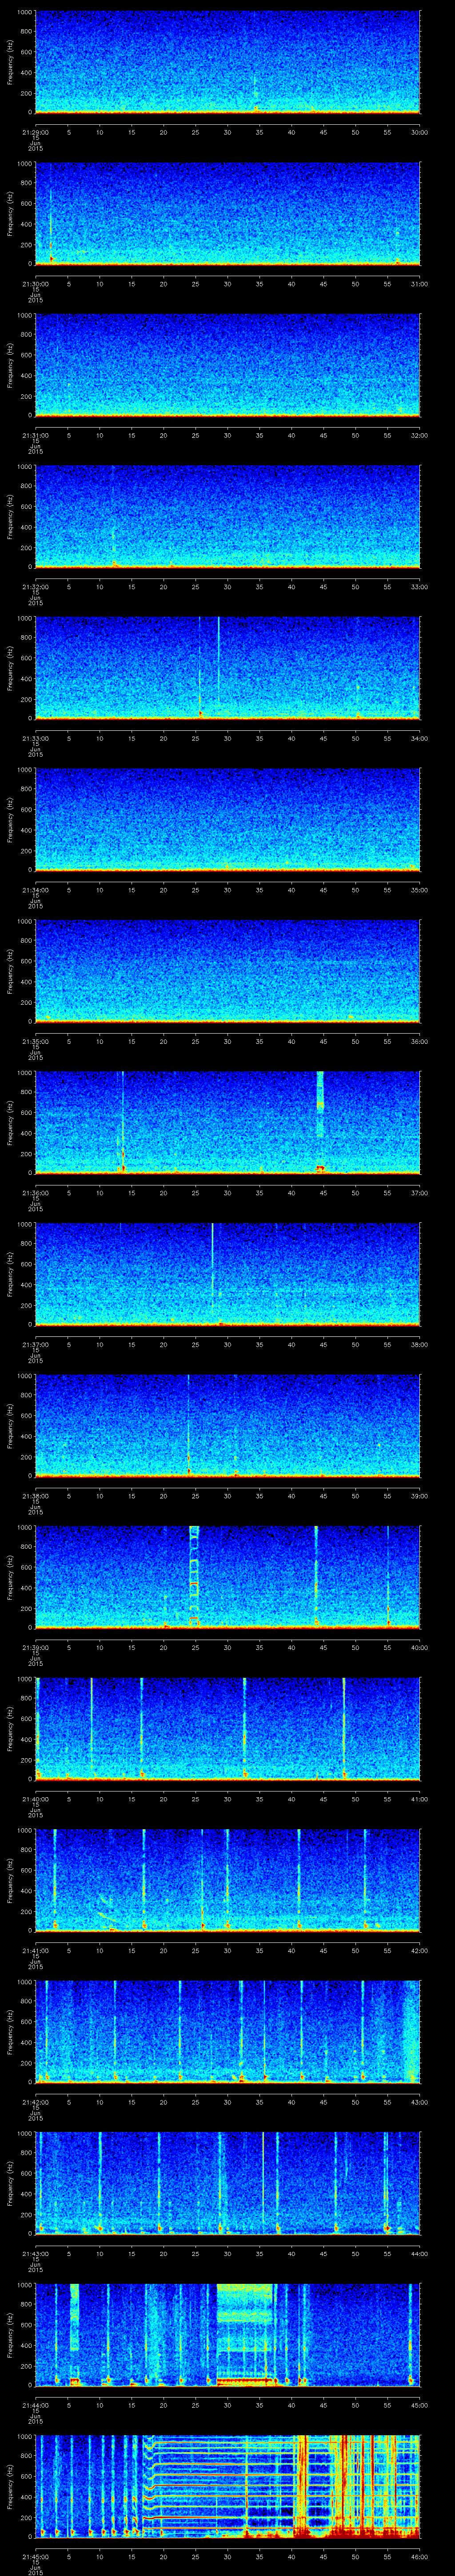The image size is (455, 2576).
Task: Select the spectrogram panel starting at 21:34:00
Action: 228,819
